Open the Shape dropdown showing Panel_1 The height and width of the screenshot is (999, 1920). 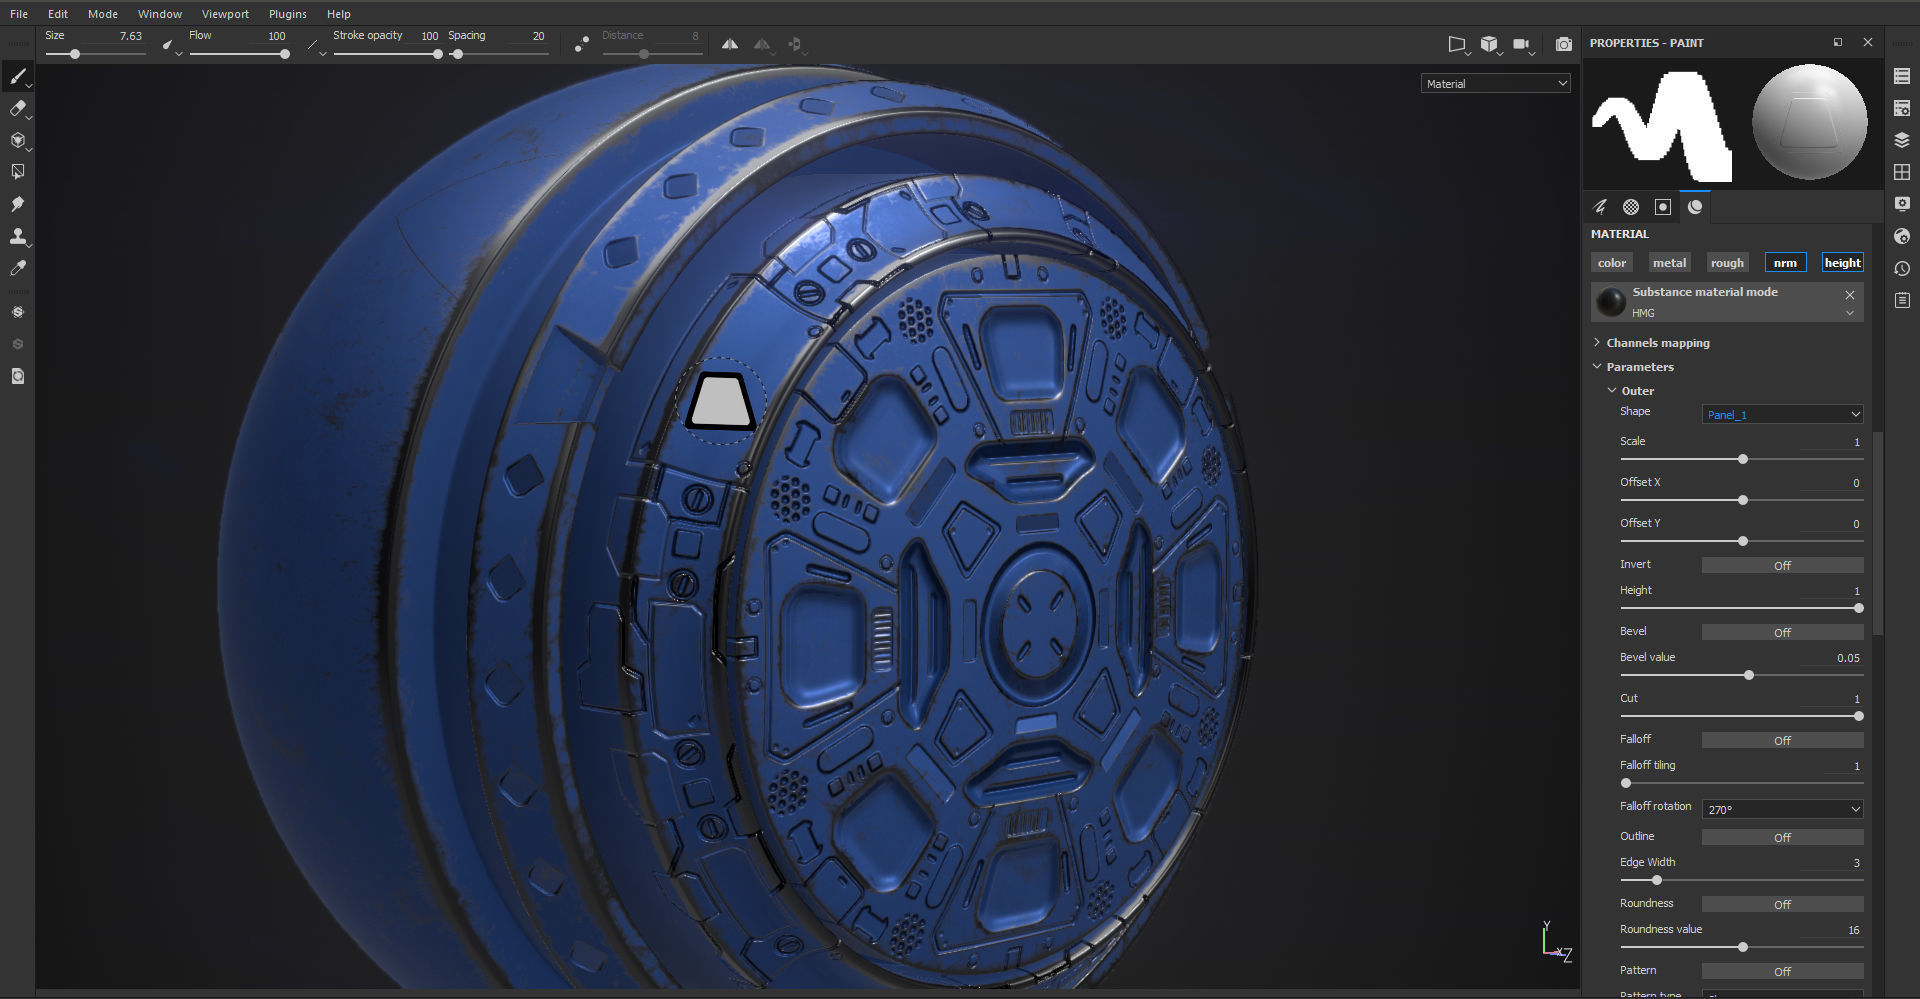click(1782, 414)
